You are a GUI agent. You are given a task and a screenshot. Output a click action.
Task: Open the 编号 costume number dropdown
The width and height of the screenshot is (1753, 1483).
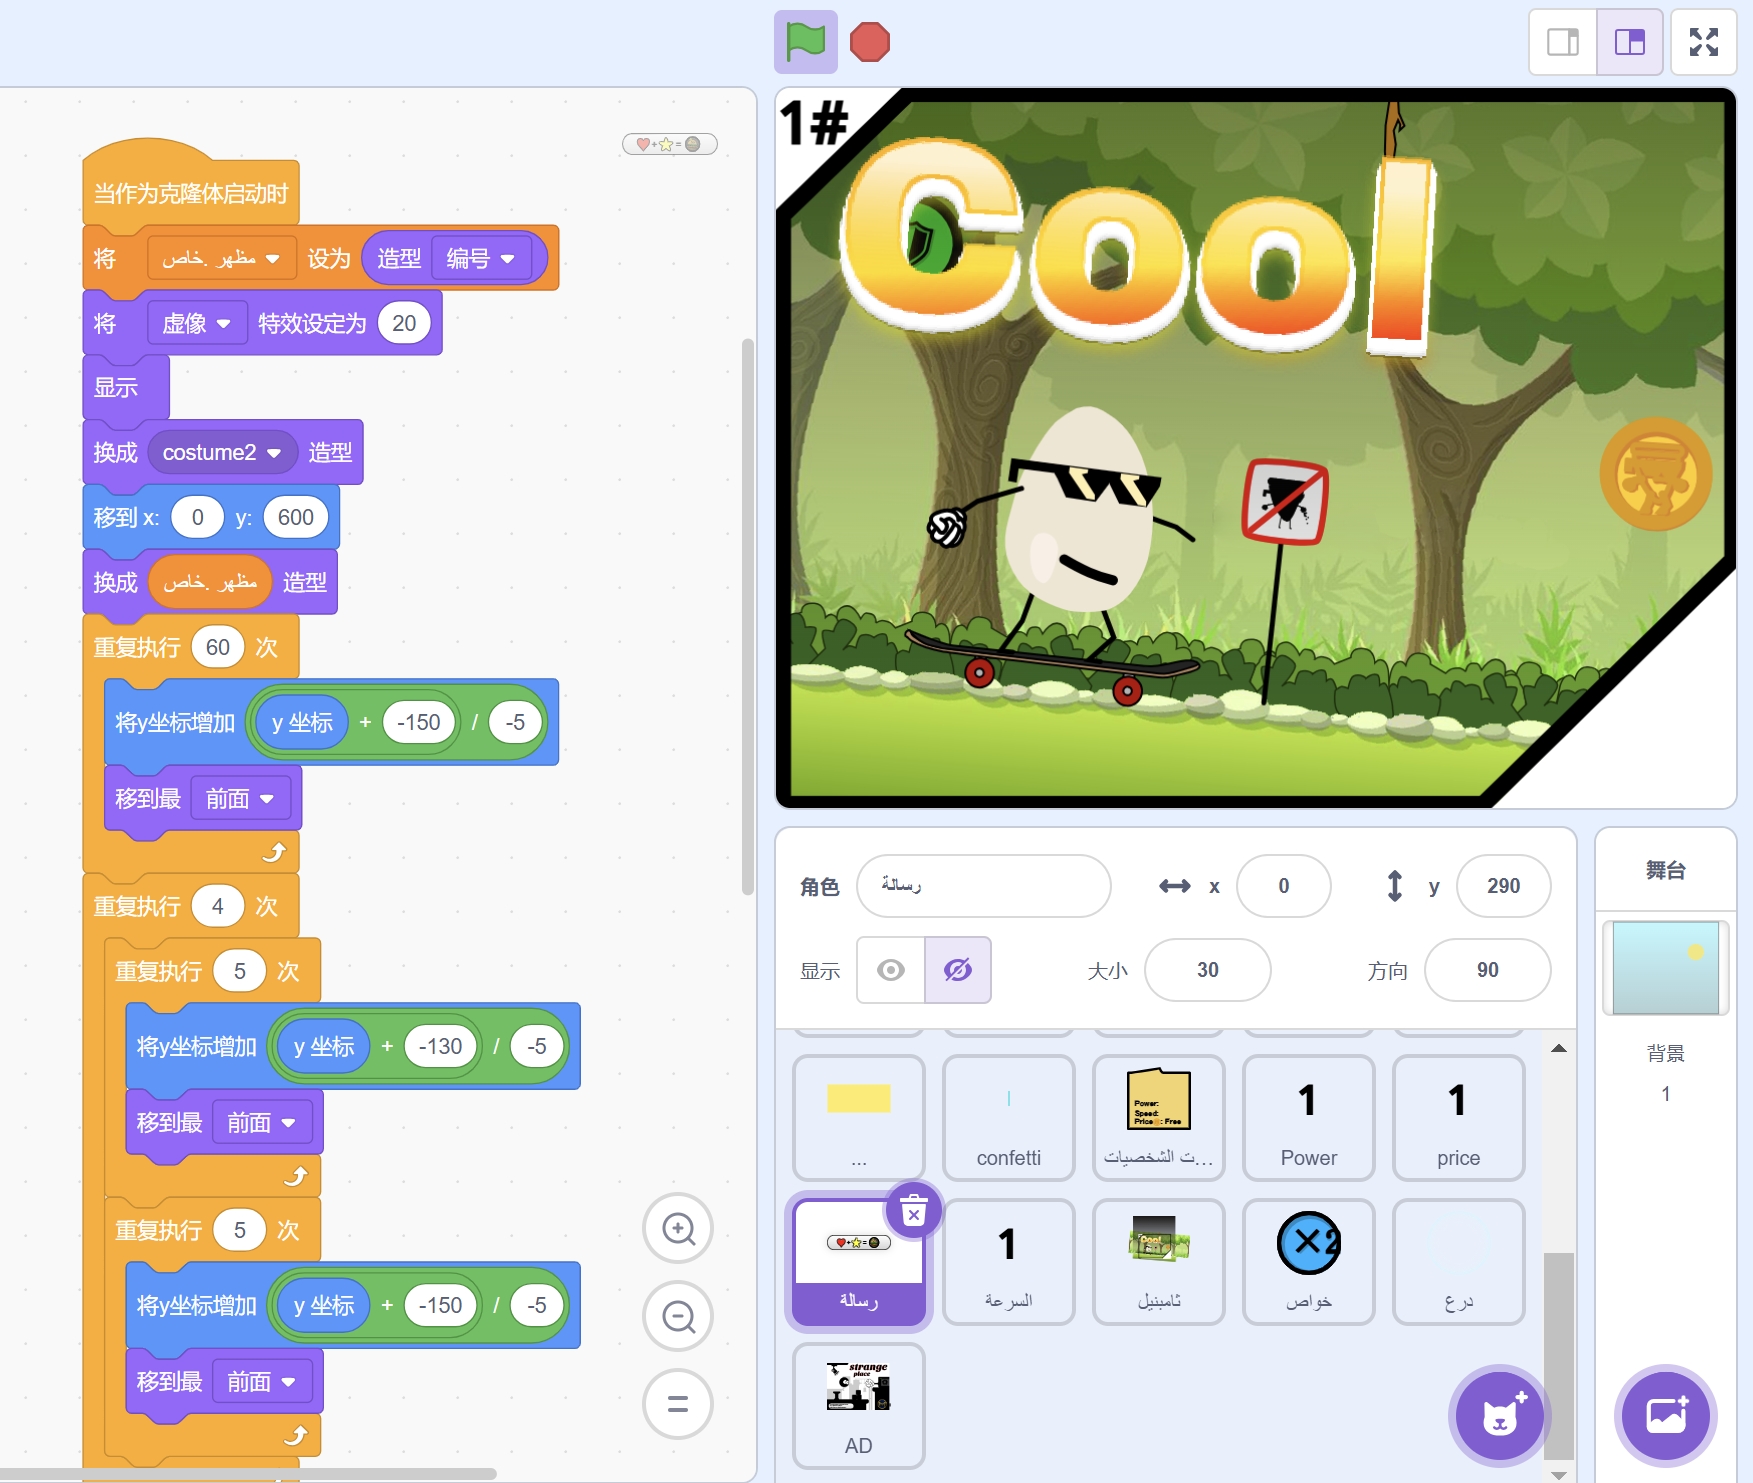coord(480,259)
